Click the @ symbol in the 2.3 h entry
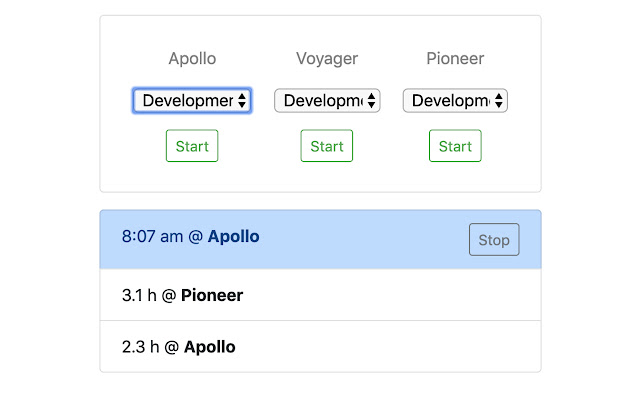640x400 pixels. click(172, 347)
